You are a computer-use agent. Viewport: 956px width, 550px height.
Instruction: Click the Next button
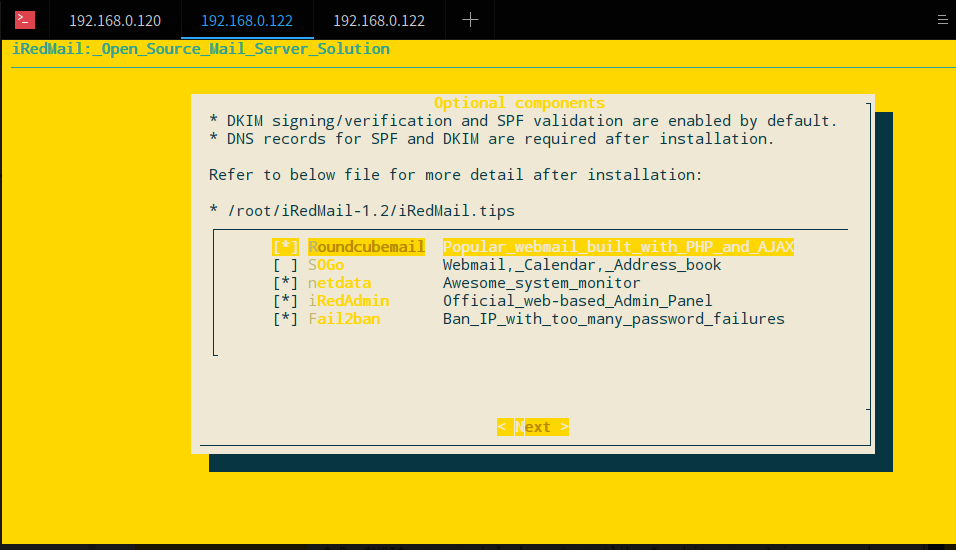point(533,427)
